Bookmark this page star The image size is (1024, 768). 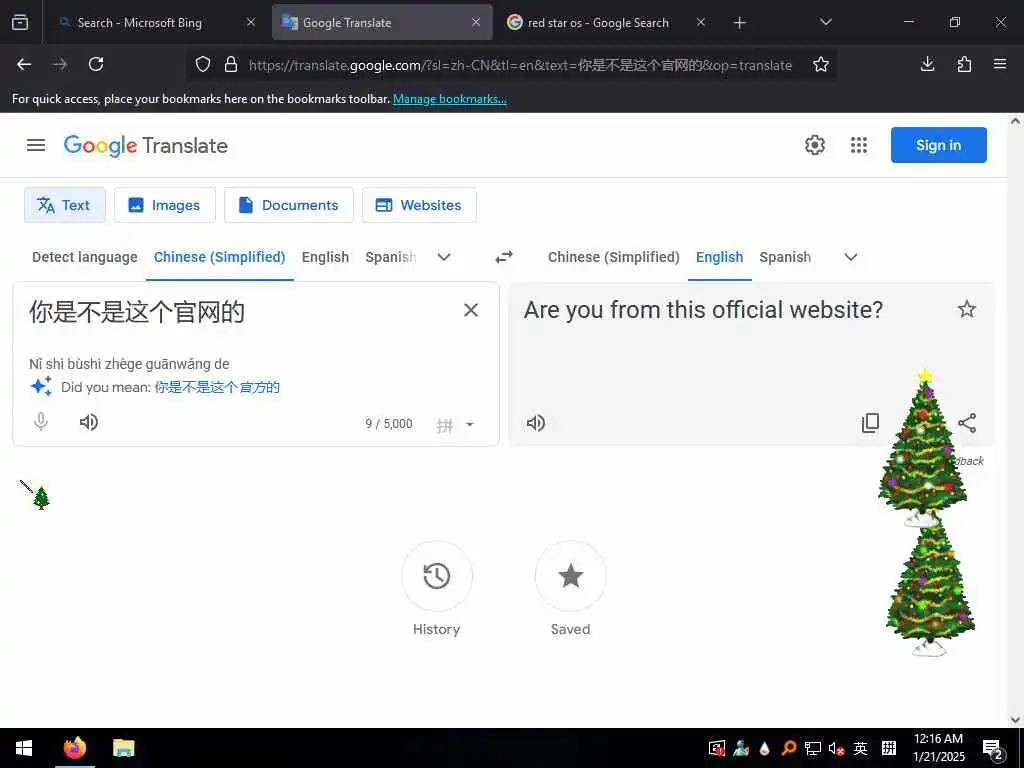pyautogui.click(x=821, y=64)
